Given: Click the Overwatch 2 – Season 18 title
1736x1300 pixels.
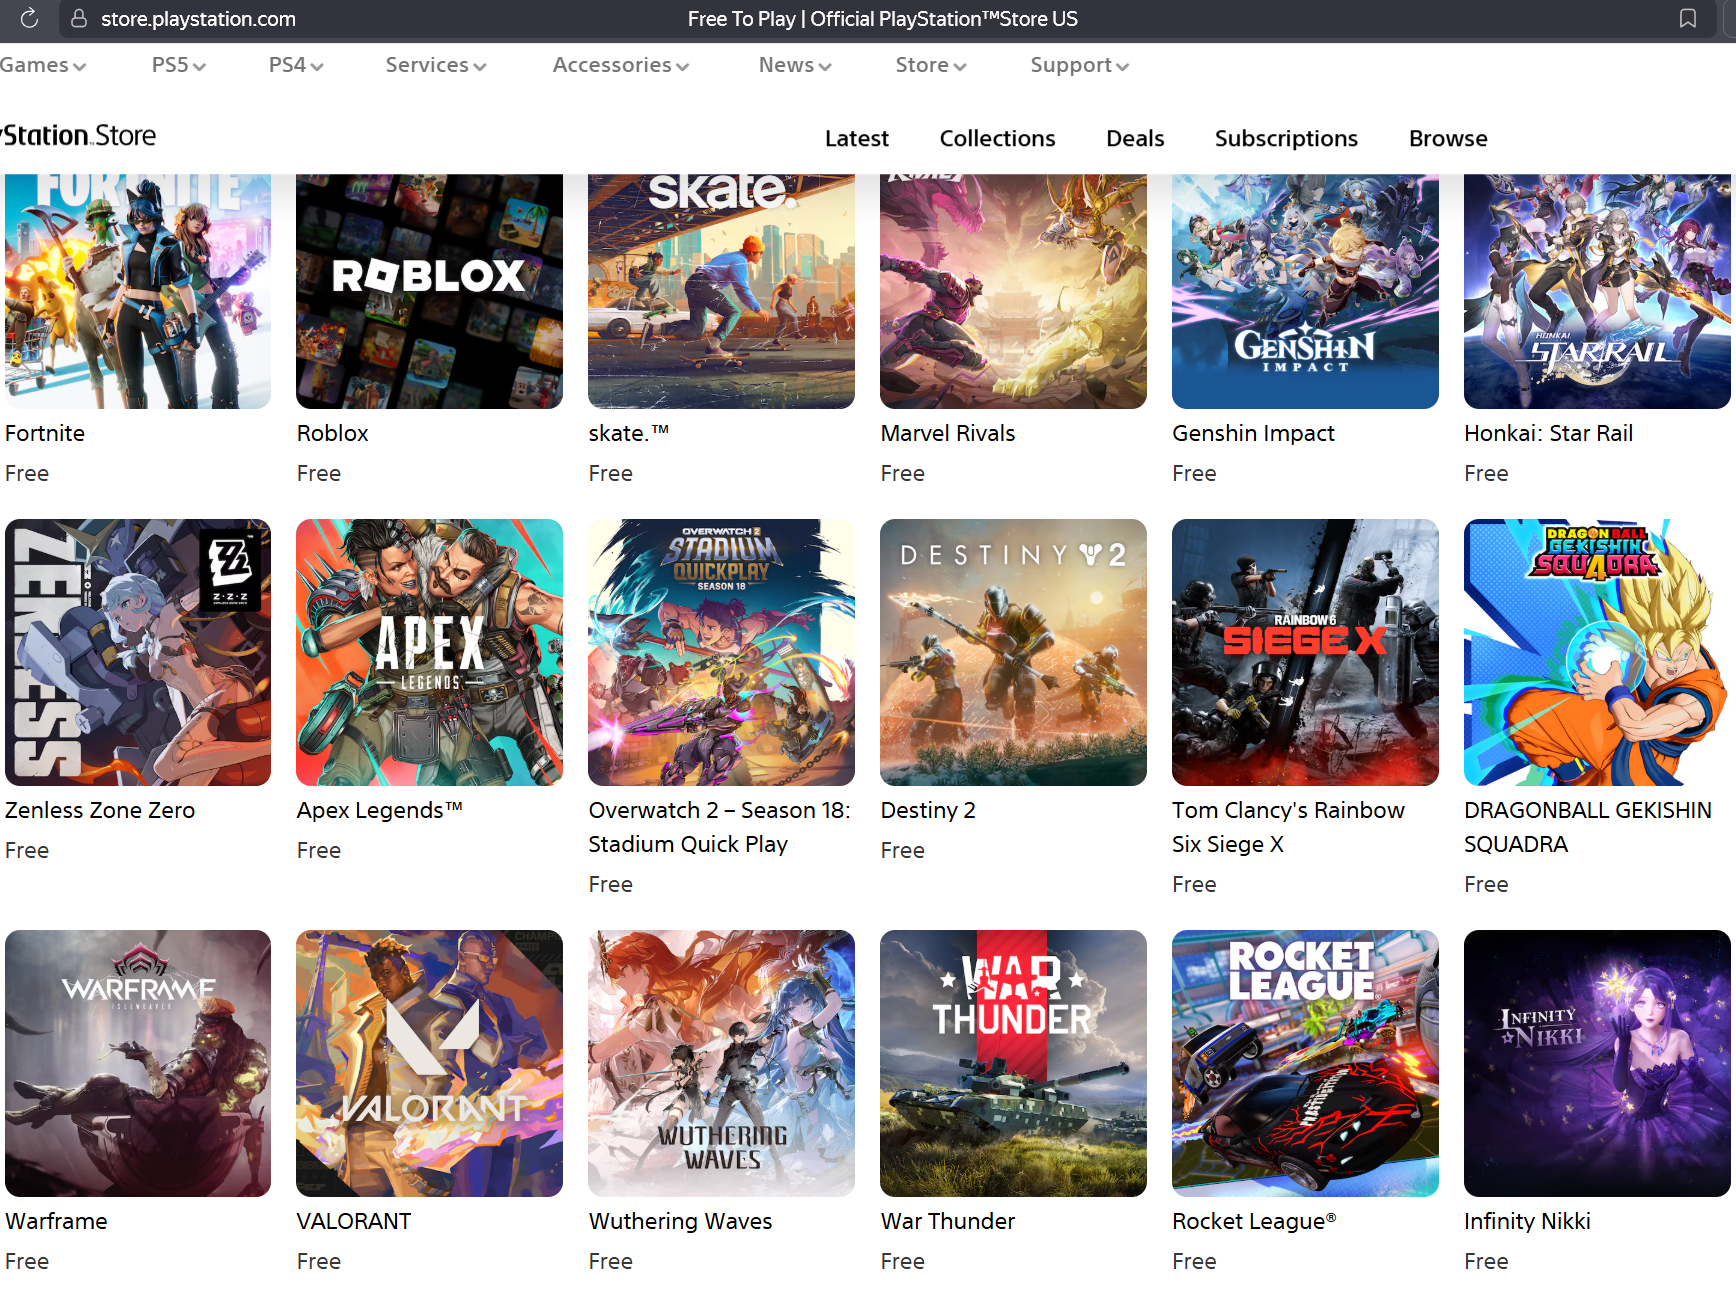Looking at the screenshot, I should point(720,827).
